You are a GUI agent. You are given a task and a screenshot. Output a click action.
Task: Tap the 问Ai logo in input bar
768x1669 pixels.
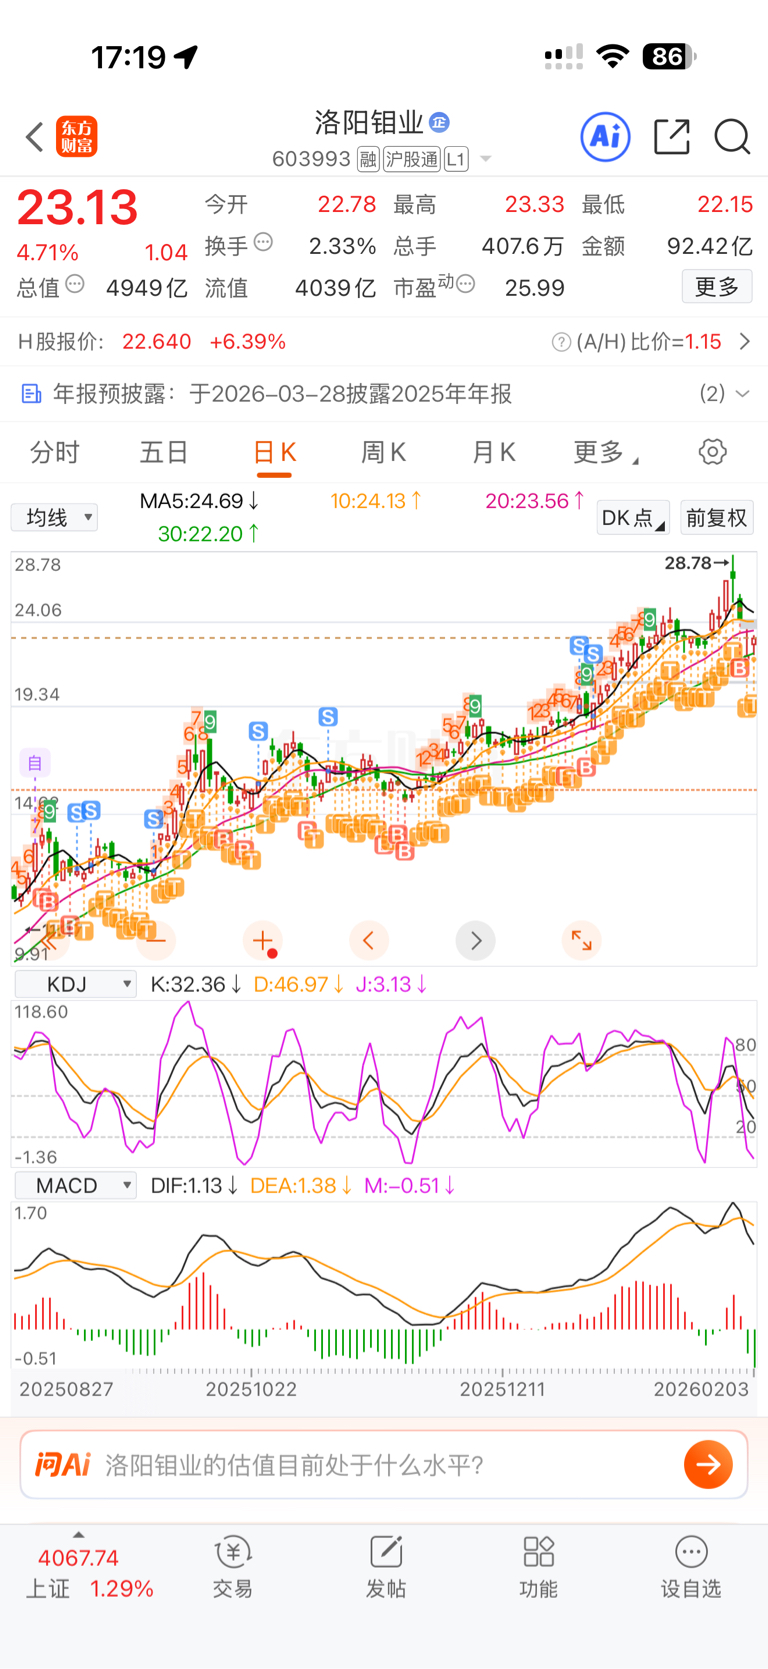pos(63,1465)
